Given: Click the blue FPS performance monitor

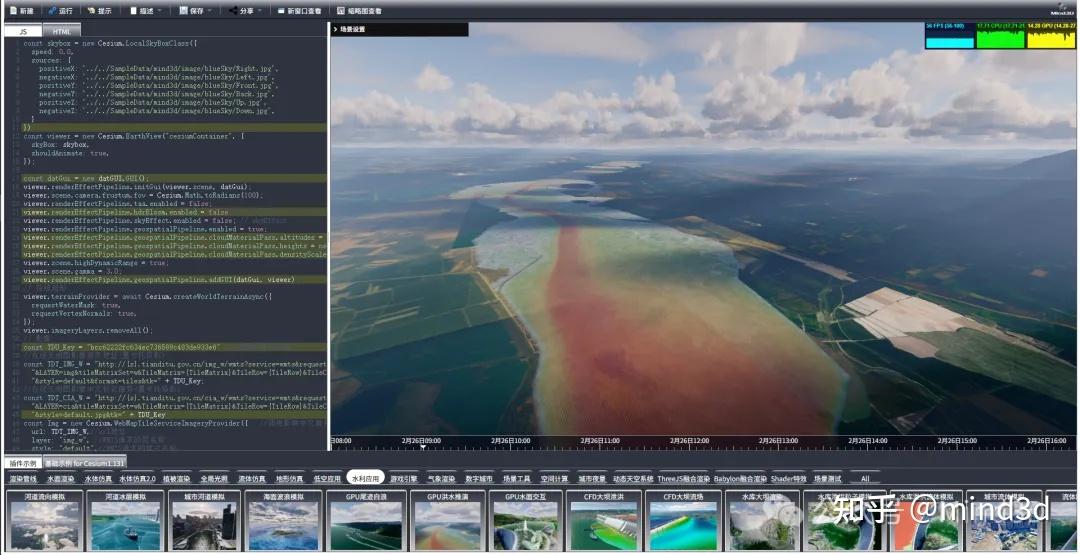Looking at the screenshot, I should point(949,40).
